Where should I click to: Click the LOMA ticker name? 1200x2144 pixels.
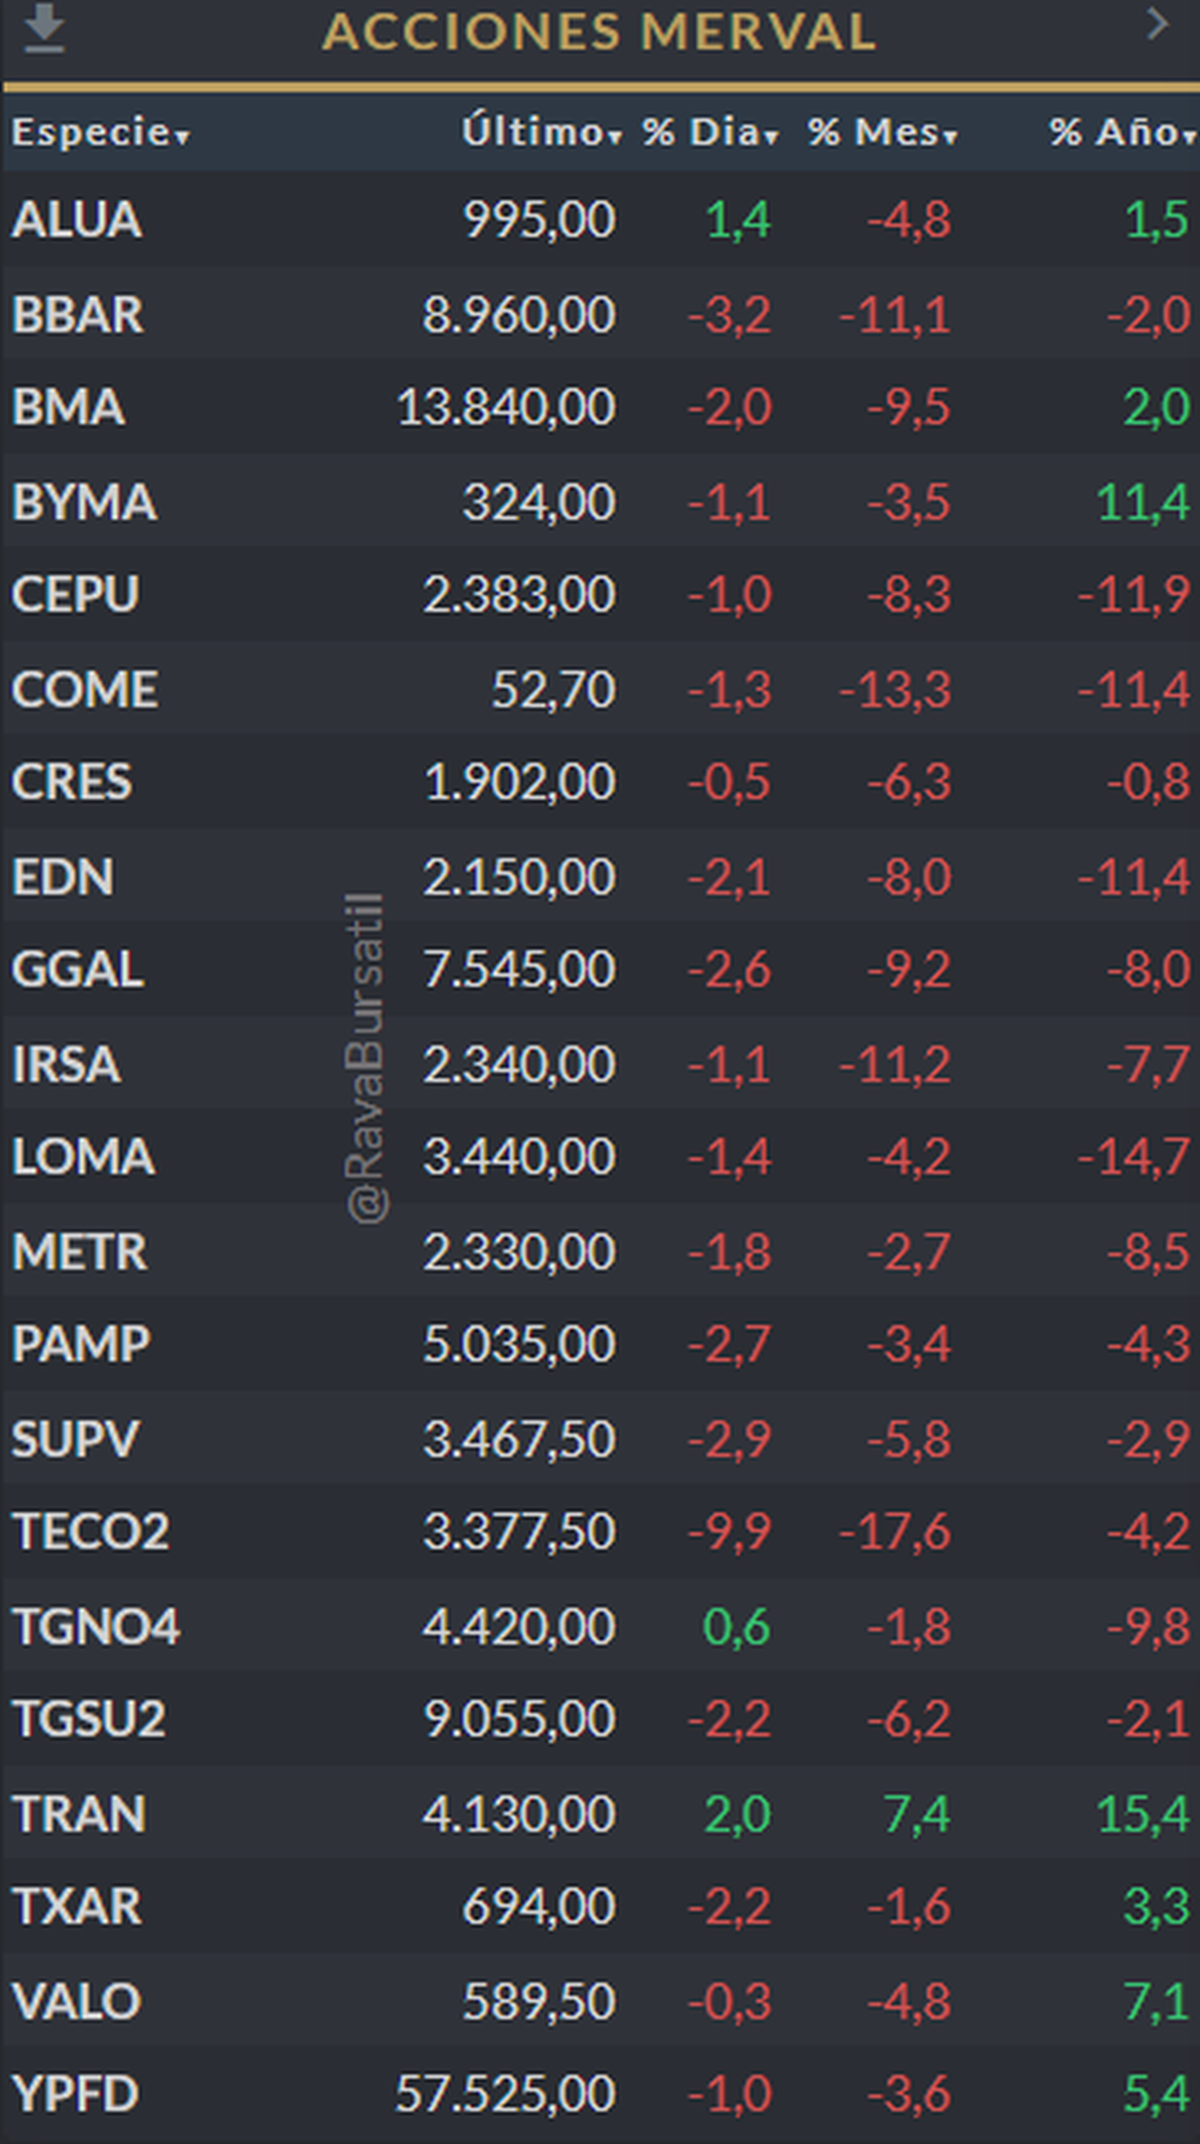pyautogui.click(x=83, y=1157)
